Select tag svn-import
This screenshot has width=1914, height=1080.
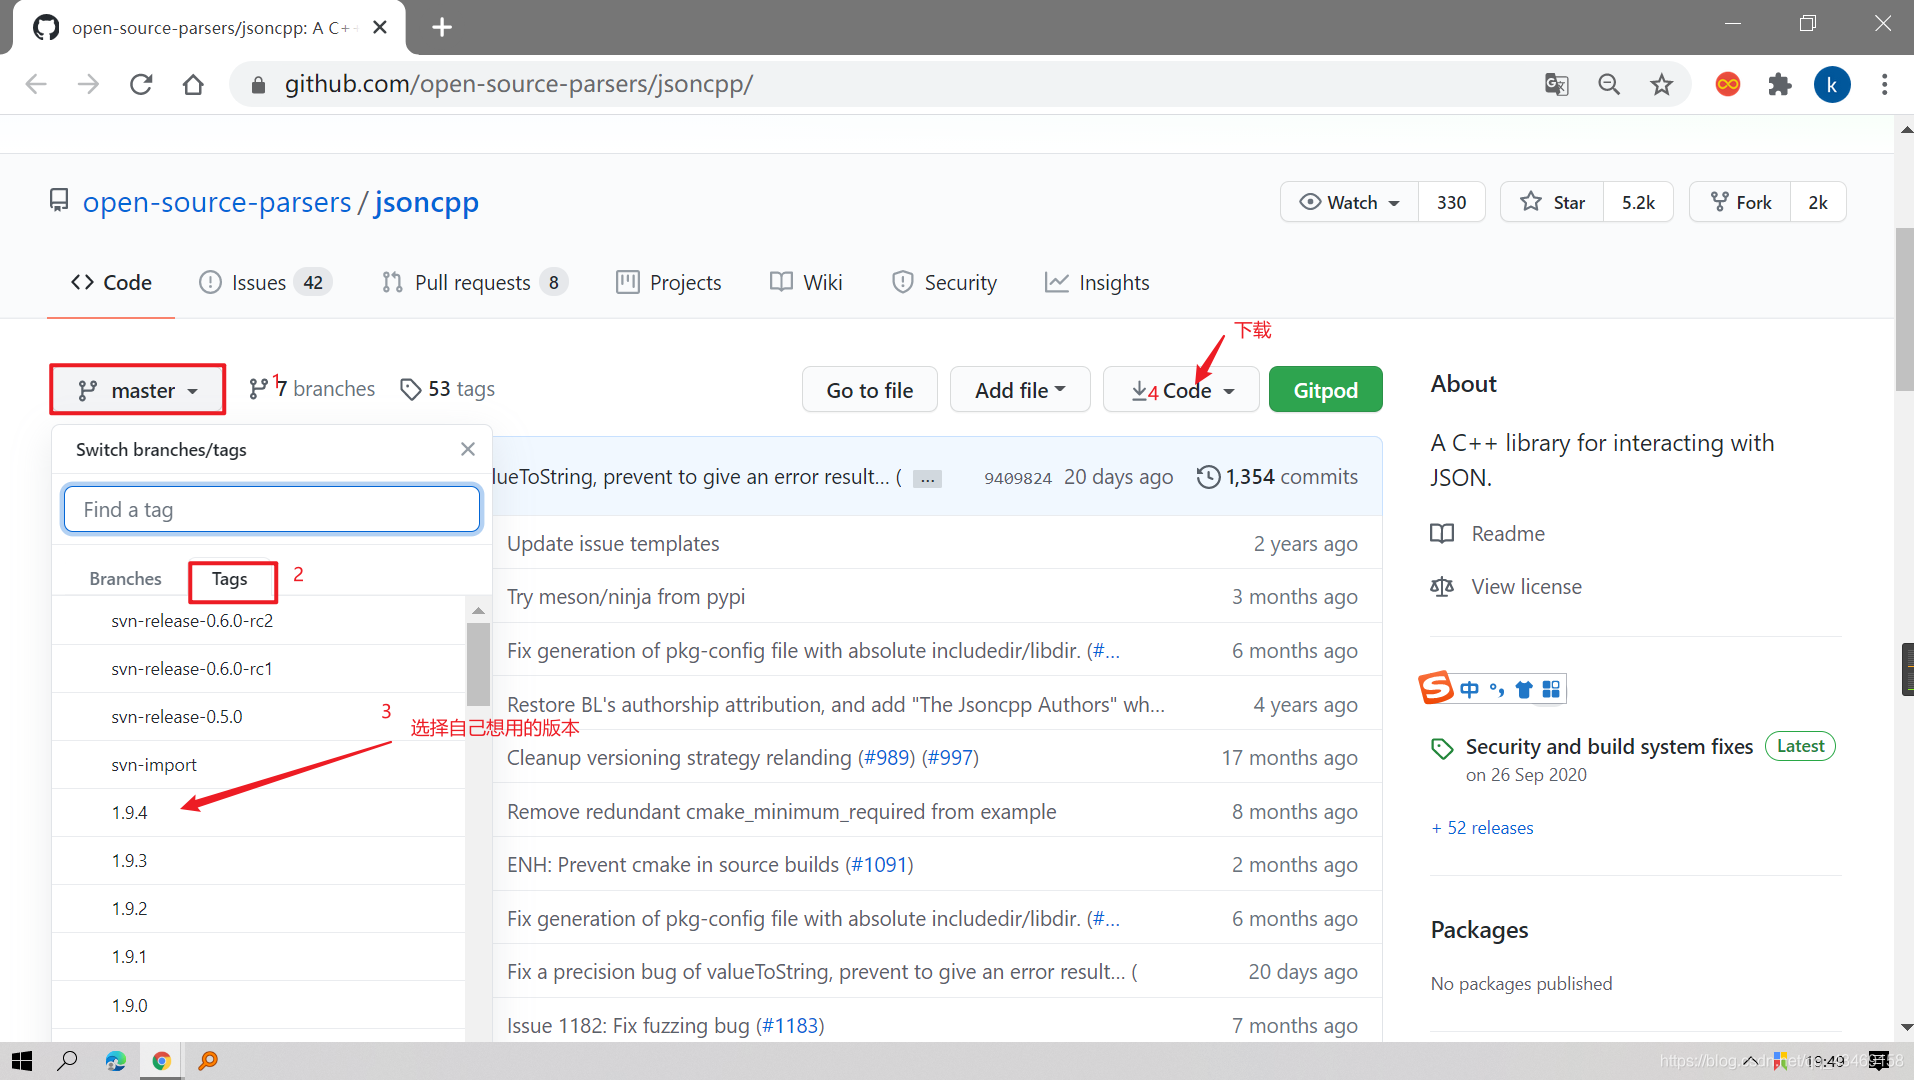click(258, 765)
